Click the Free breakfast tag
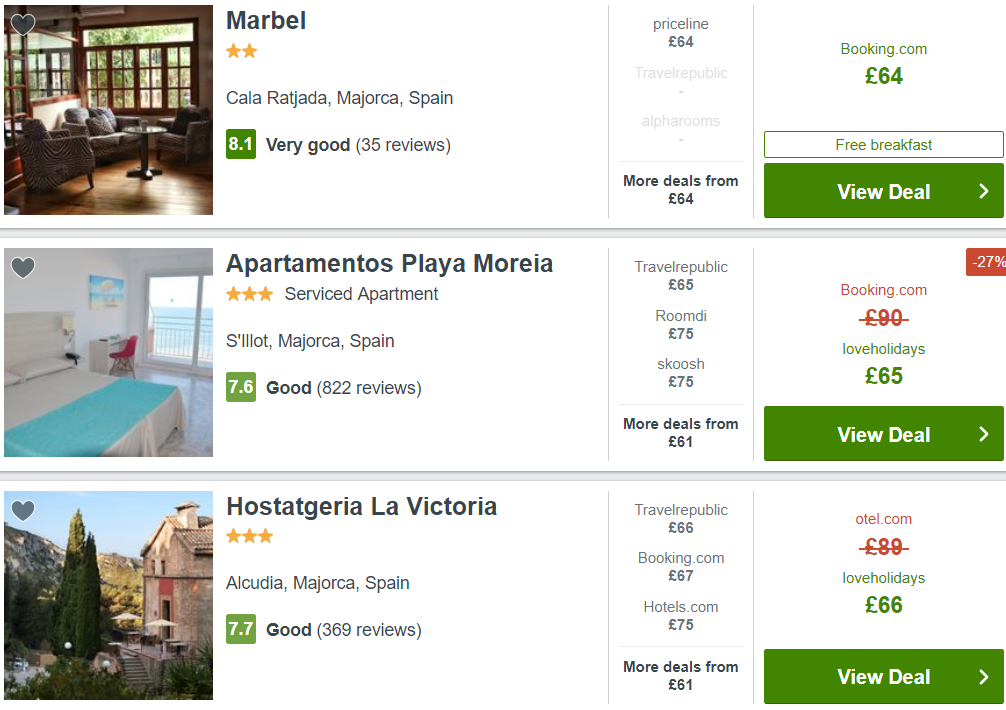 click(883, 145)
